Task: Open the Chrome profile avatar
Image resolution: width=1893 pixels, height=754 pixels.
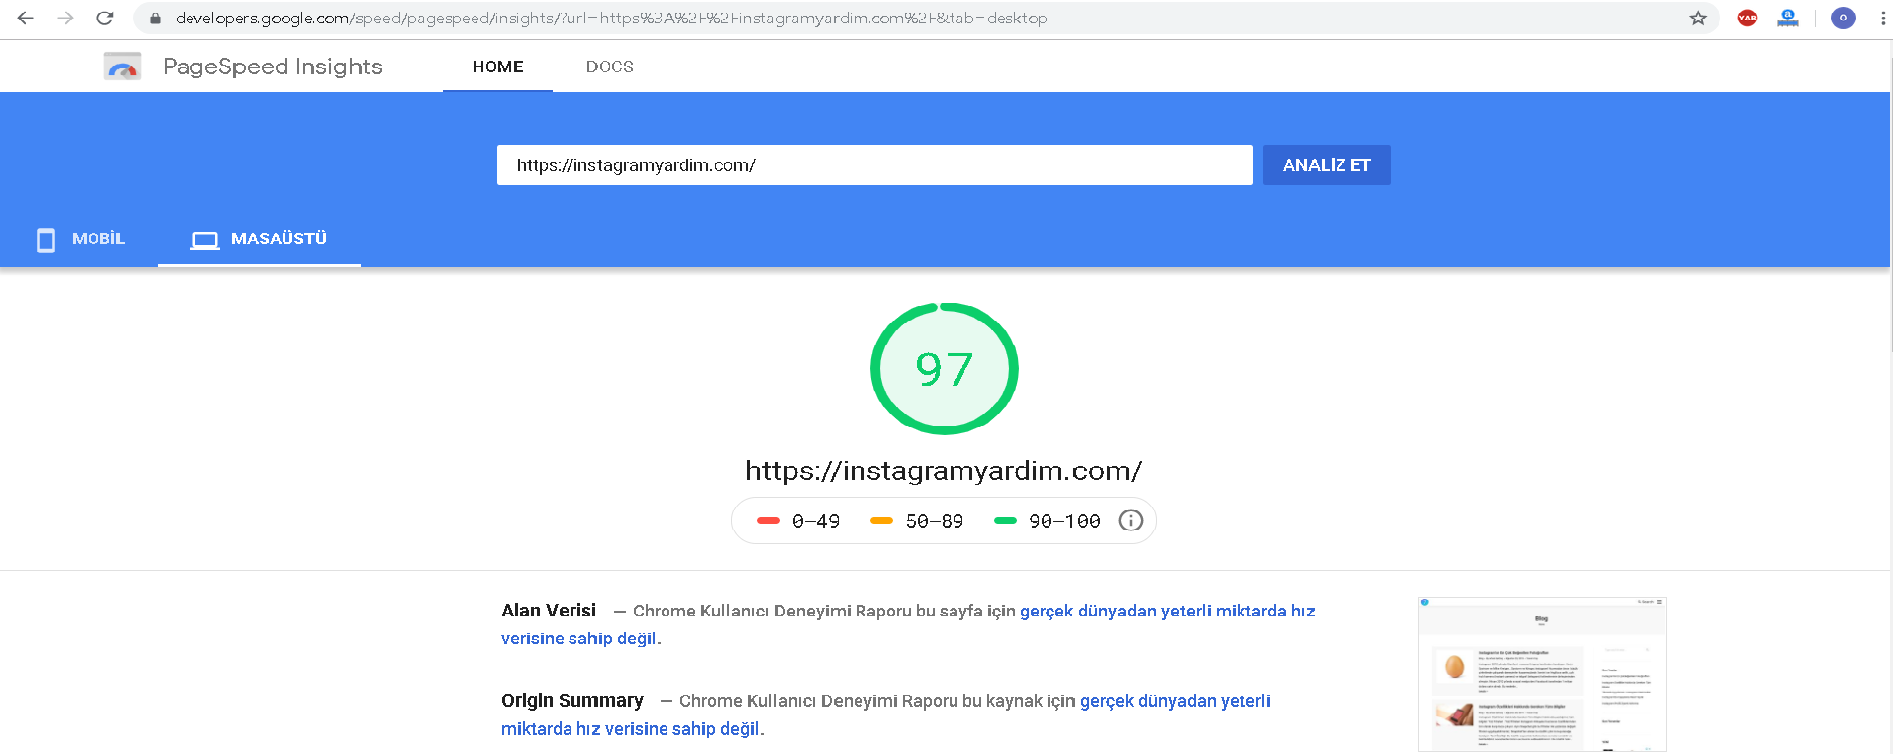Action: point(1843,18)
